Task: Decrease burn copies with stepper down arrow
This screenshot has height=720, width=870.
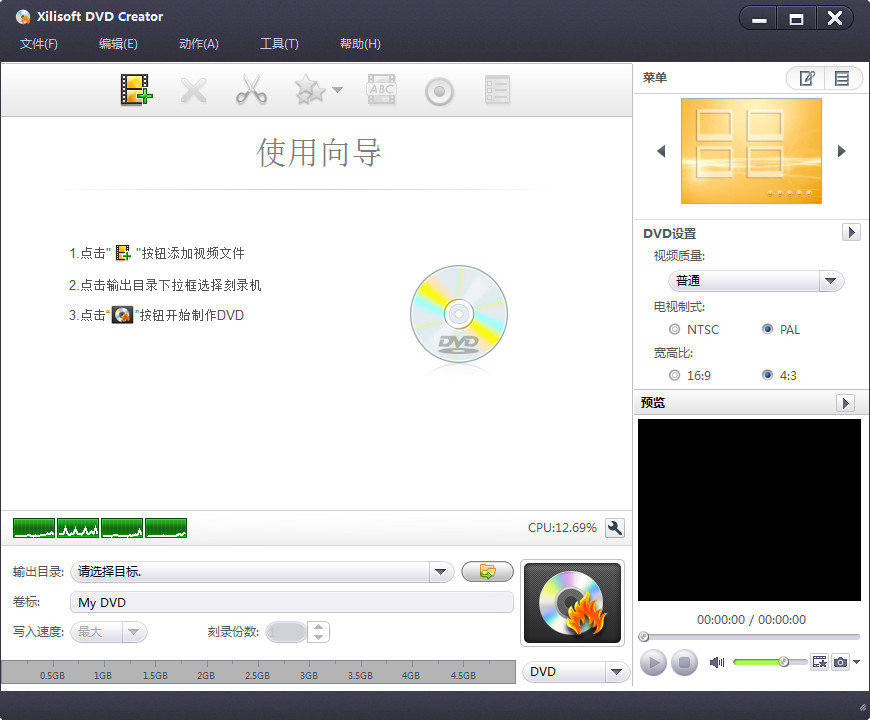Action: pos(318,637)
